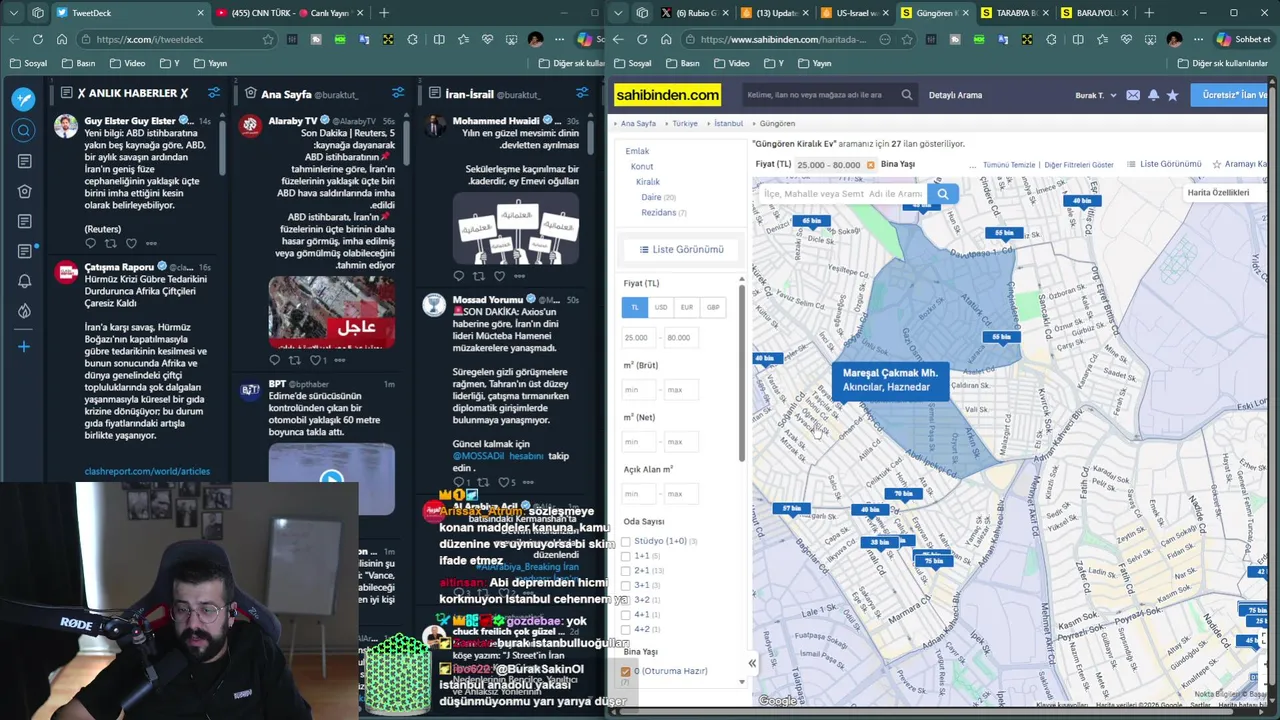
Task: Click the minimum price field showing 25.000
Action: tap(637, 337)
